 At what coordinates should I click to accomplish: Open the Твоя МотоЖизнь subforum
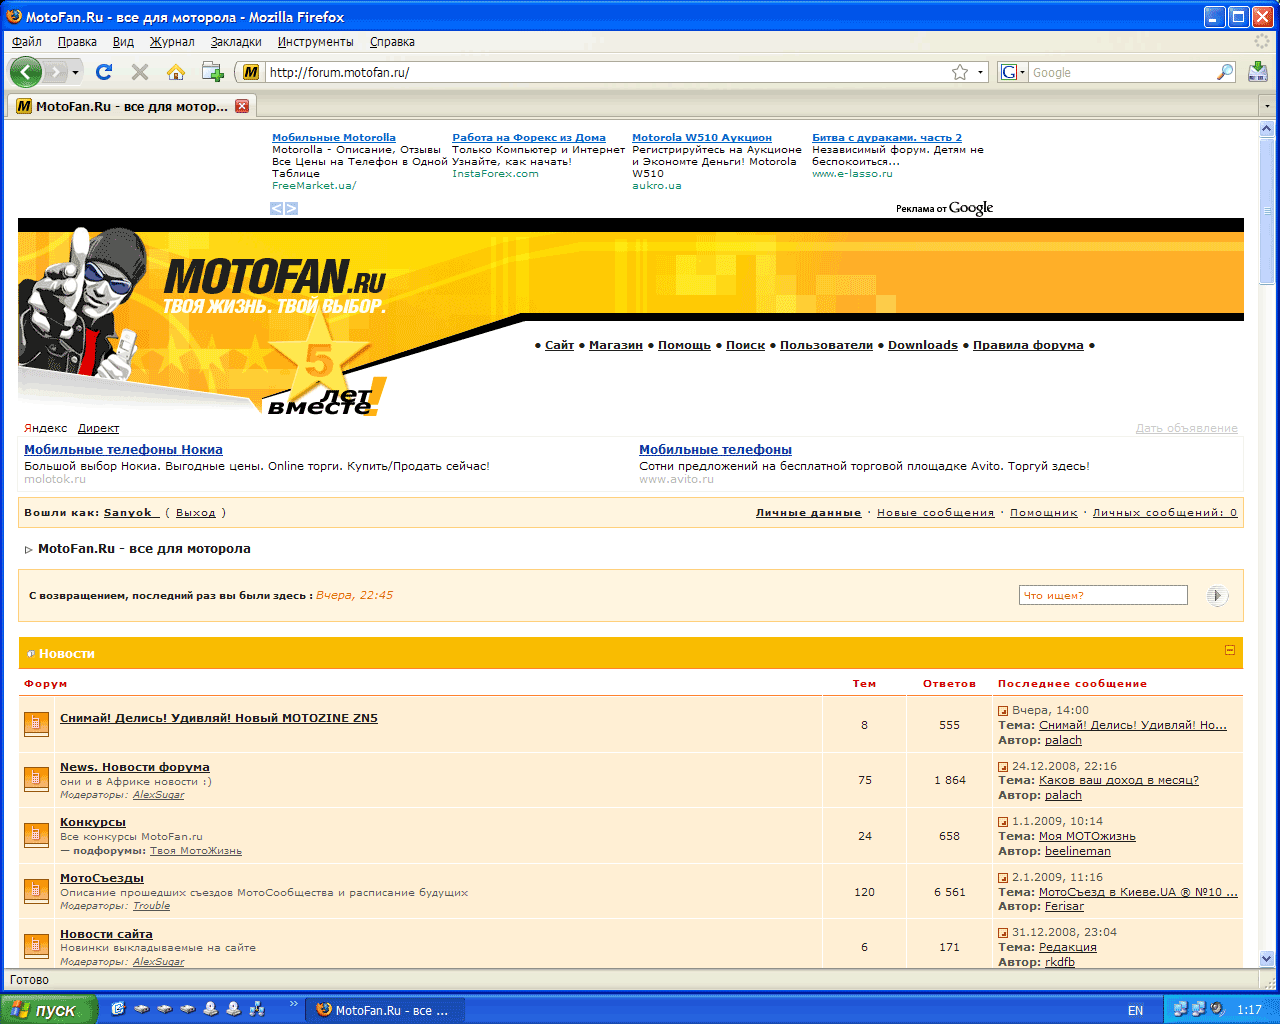pyautogui.click(x=196, y=851)
